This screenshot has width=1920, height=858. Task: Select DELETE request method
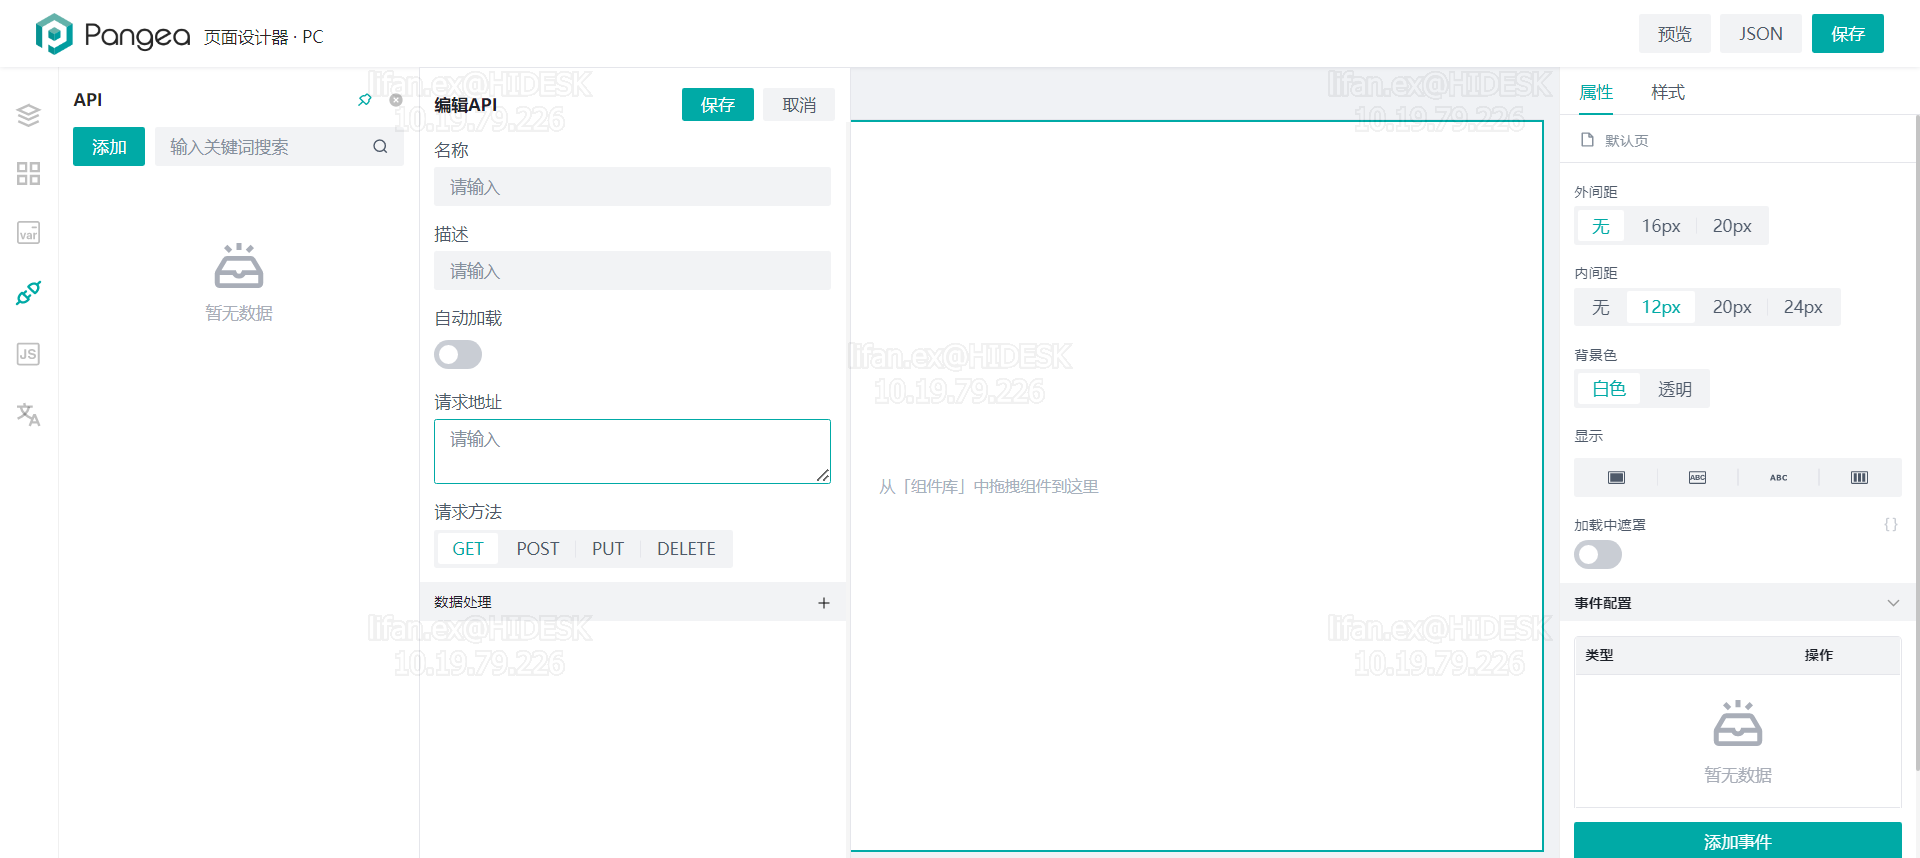[x=686, y=549]
